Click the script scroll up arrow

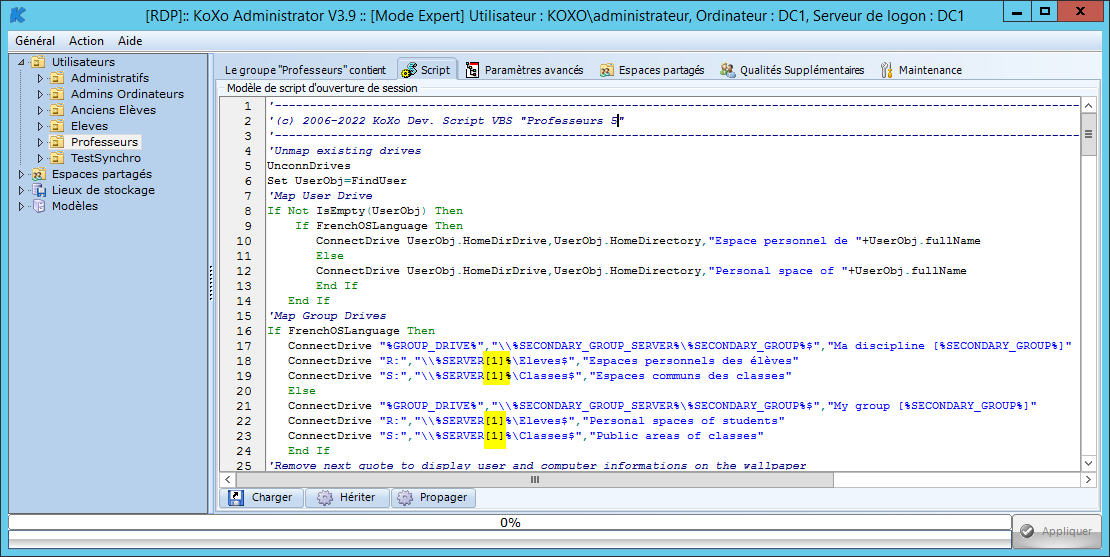coord(1089,105)
